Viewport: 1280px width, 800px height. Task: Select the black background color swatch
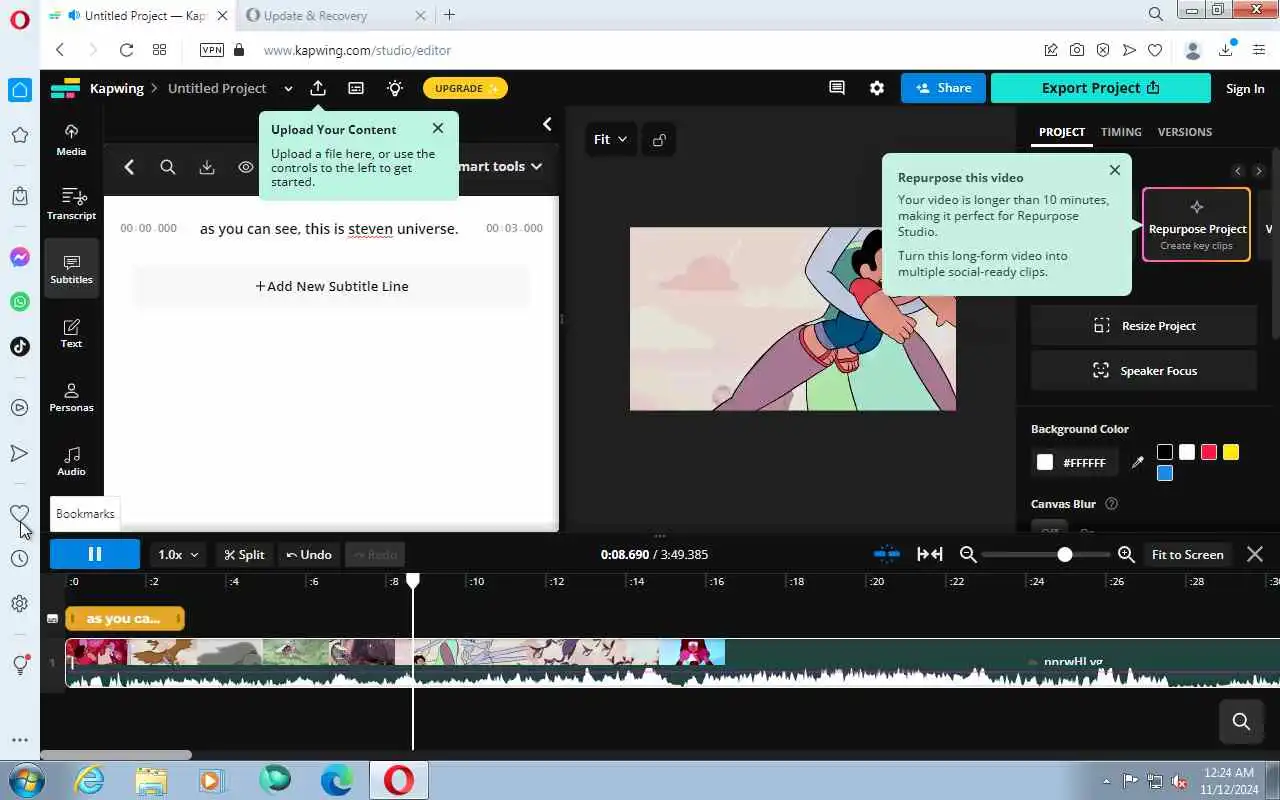point(1165,452)
